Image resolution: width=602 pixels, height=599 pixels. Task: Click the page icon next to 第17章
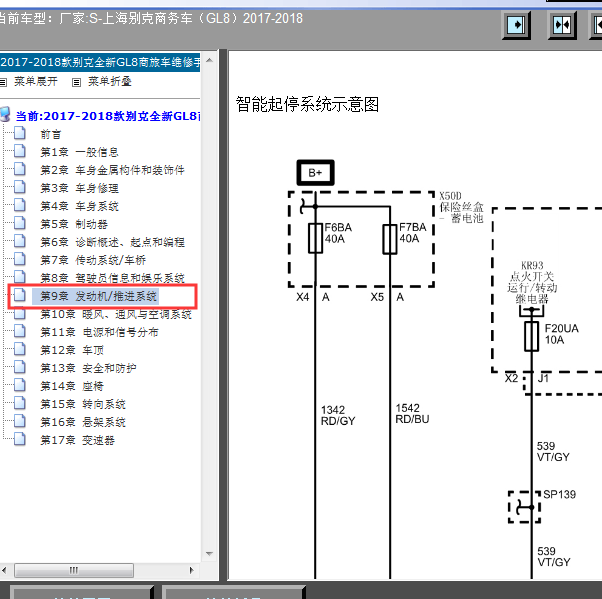[x=20, y=439]
